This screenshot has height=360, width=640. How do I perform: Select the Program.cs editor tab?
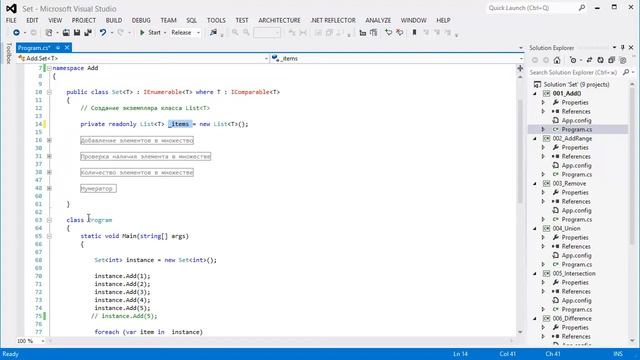coord(34,48)
